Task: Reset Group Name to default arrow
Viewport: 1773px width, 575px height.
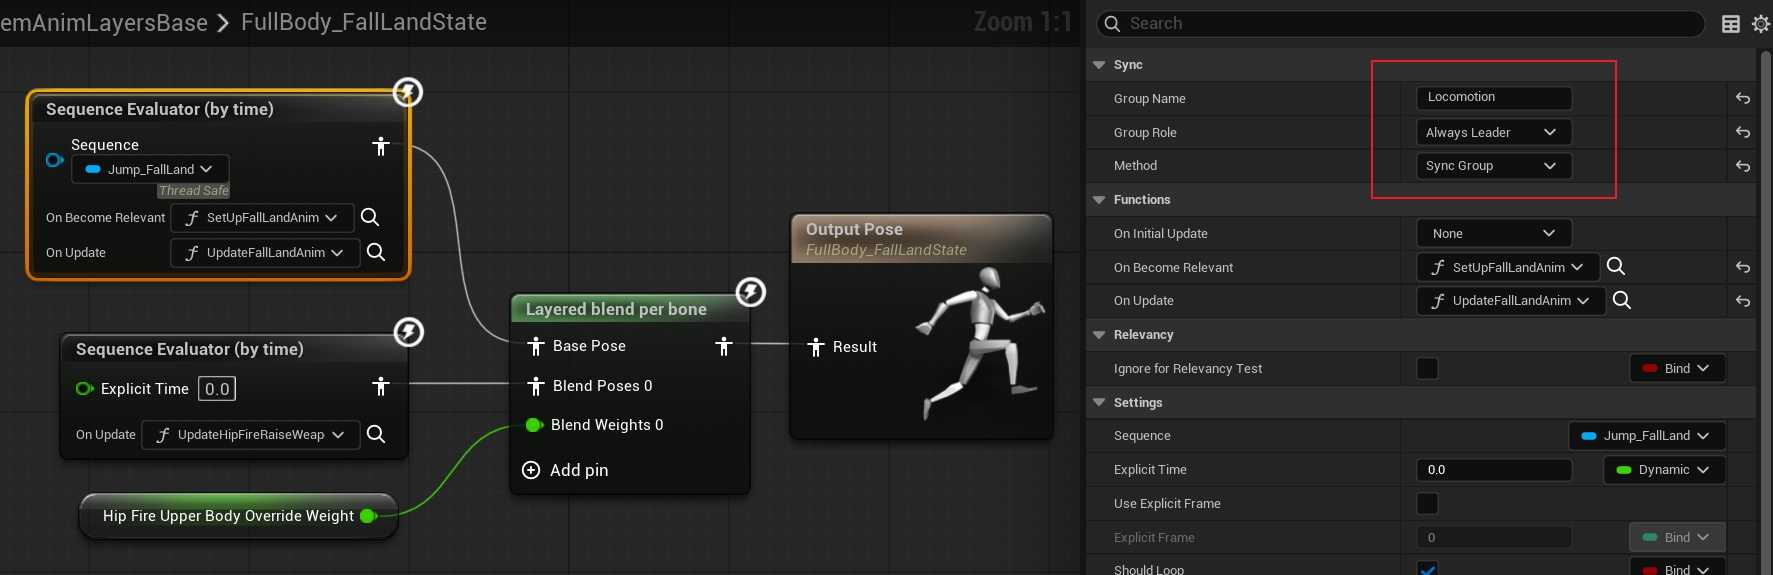Action: [1743, 98]
